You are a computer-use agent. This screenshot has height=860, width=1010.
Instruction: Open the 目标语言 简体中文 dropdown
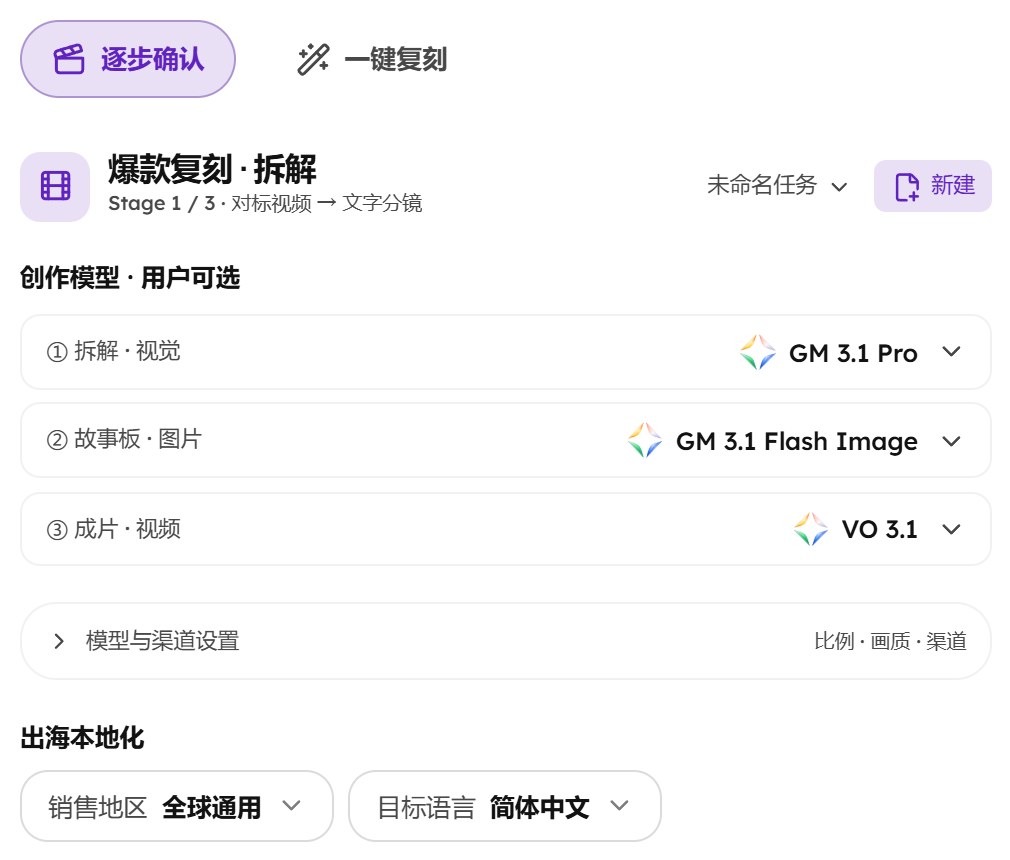504,806
